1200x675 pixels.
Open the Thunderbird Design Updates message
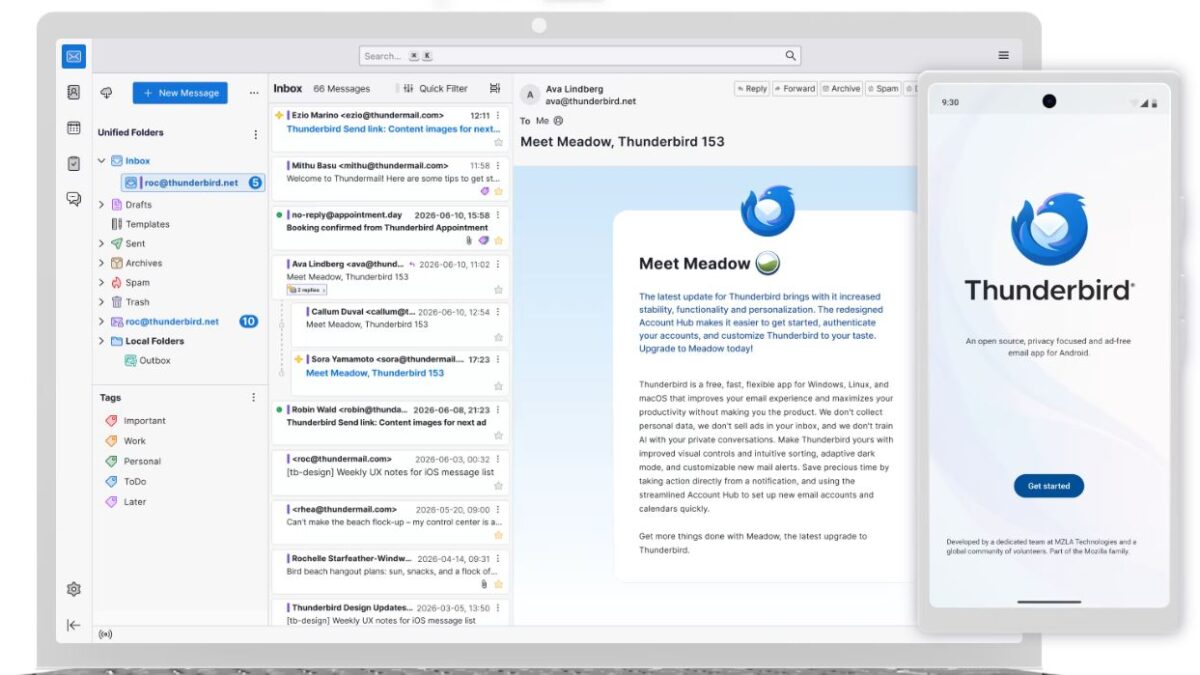(x=390, y=613)
